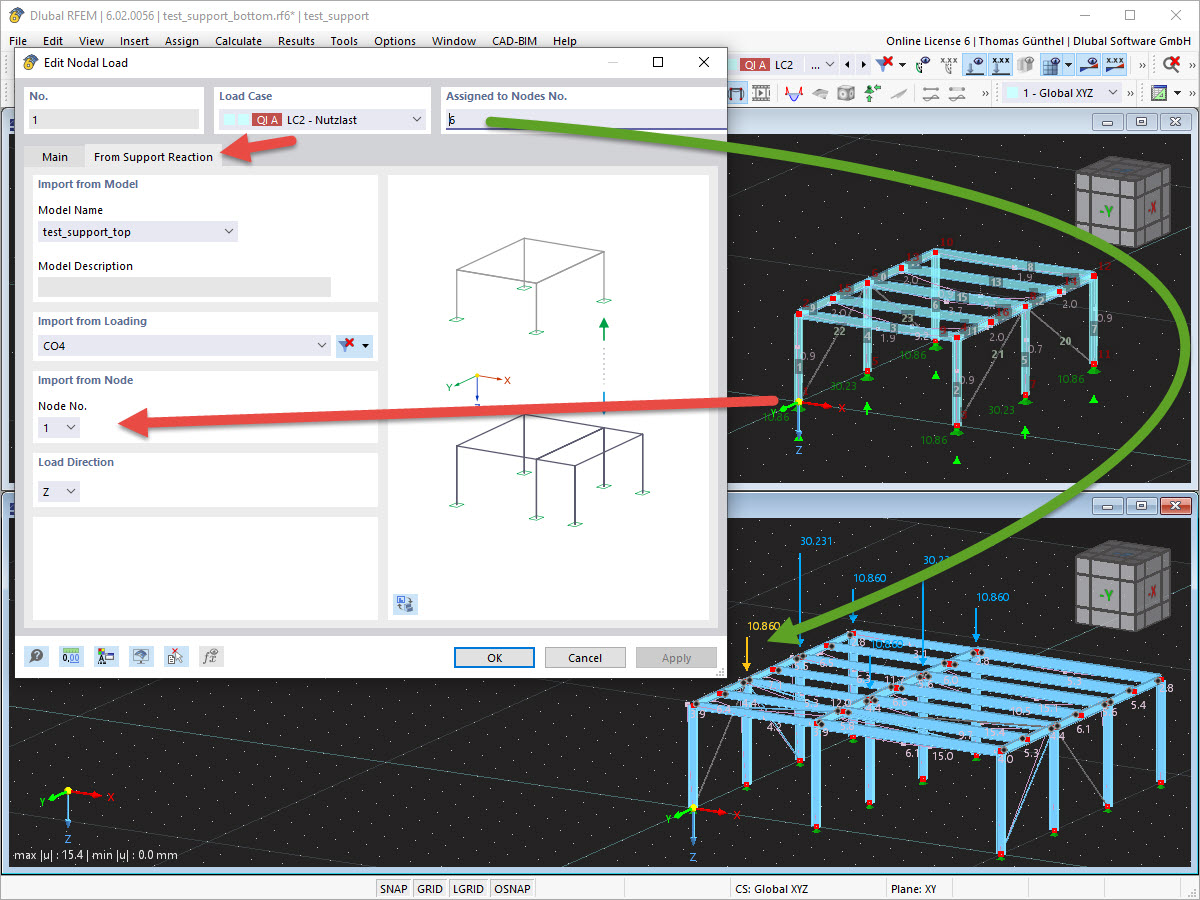Click the decimal places 0,00 icon
Image resolution: width=1200 pixels, height=900 pixels.
coord(71,656)
